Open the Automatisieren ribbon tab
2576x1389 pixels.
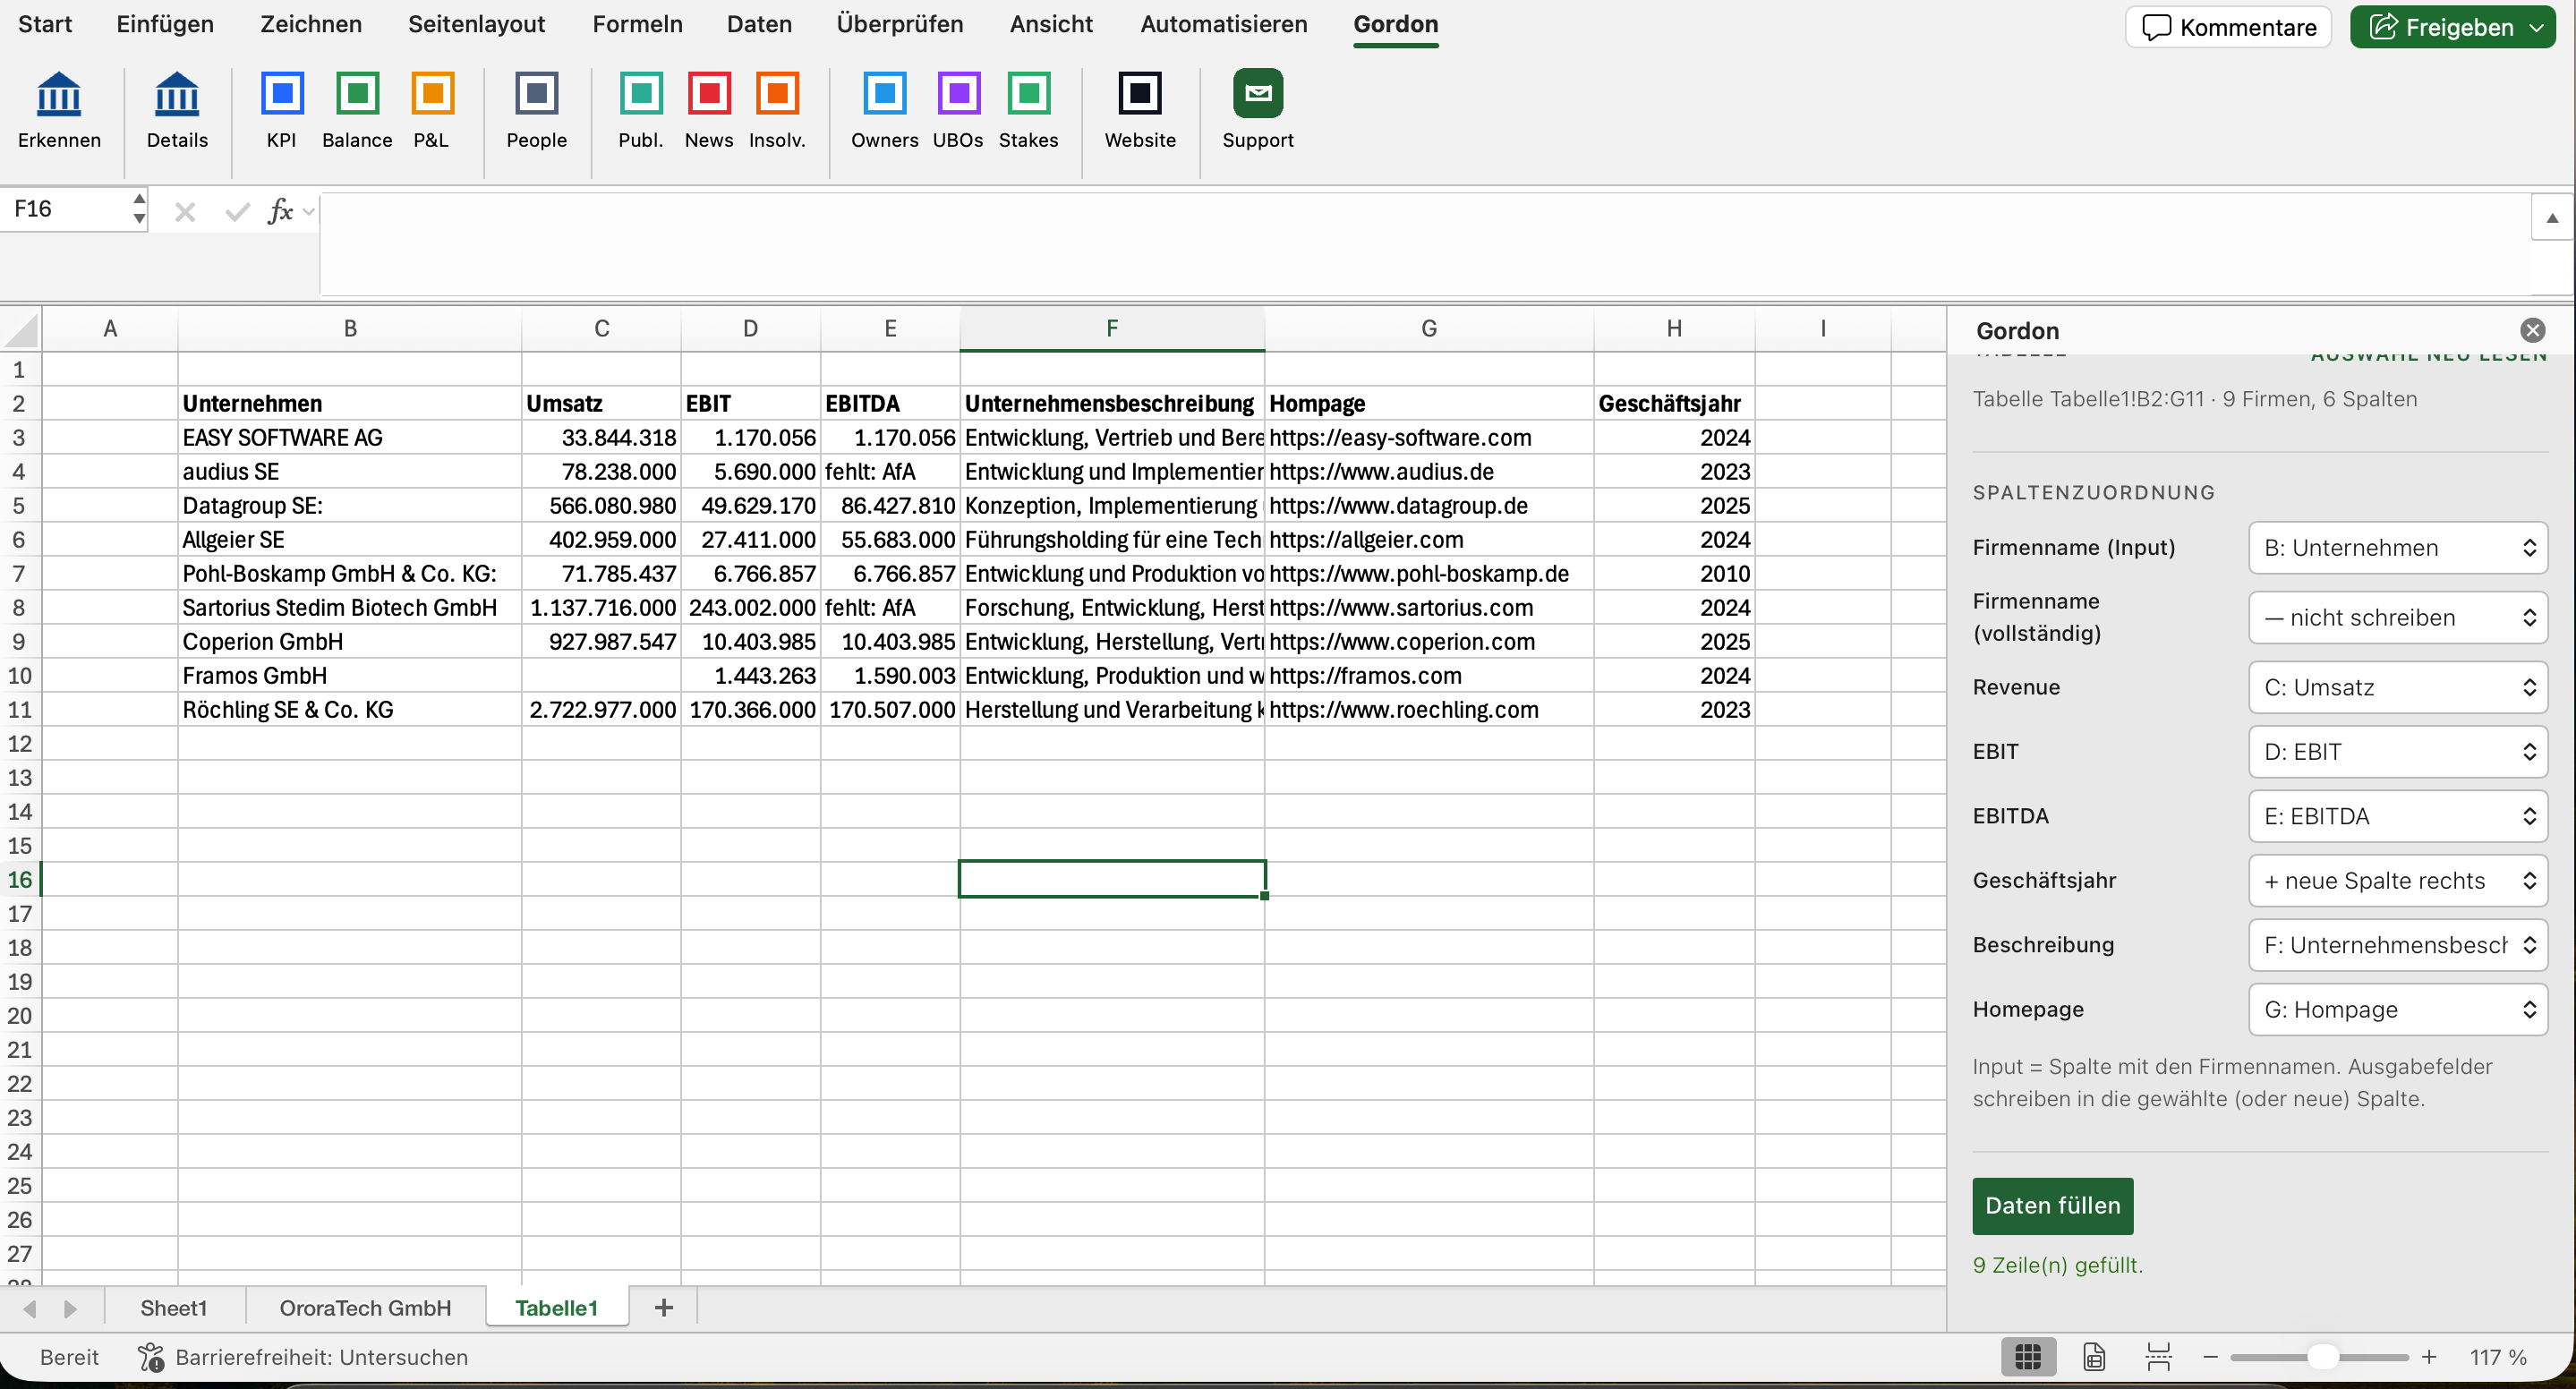point(1224,24)
